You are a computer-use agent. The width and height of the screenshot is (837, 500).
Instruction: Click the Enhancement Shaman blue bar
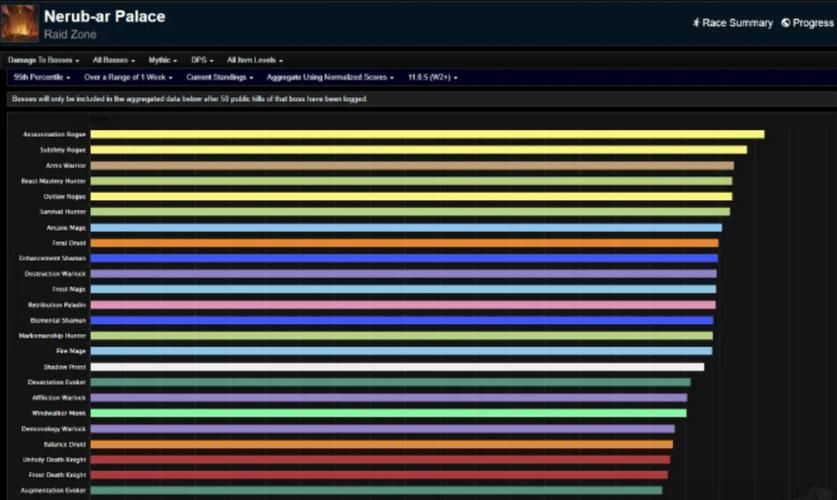pos(404,258)
